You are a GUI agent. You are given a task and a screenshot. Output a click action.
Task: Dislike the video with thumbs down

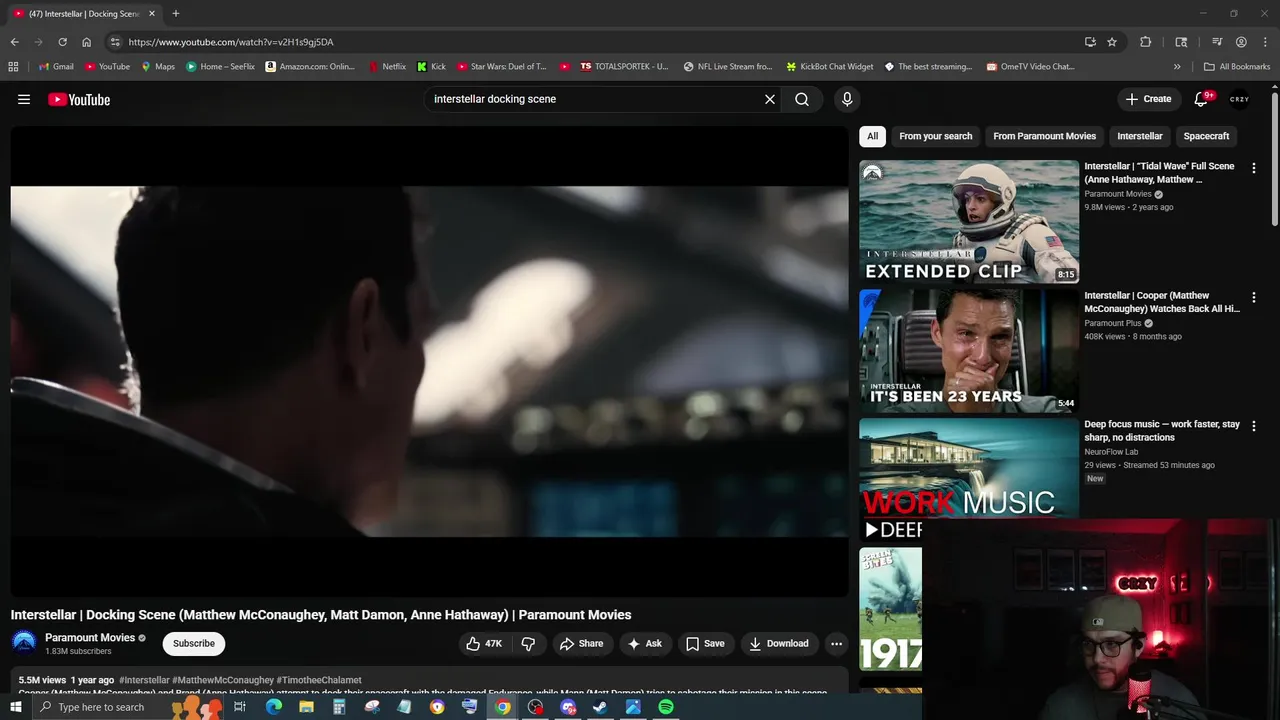point(529,644)
